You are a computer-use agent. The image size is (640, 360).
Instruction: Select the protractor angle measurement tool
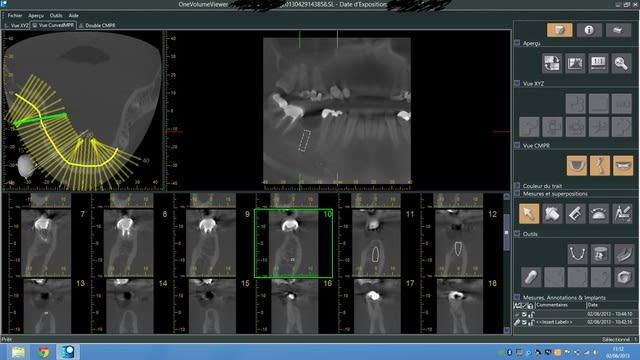[x=599, y=214]
